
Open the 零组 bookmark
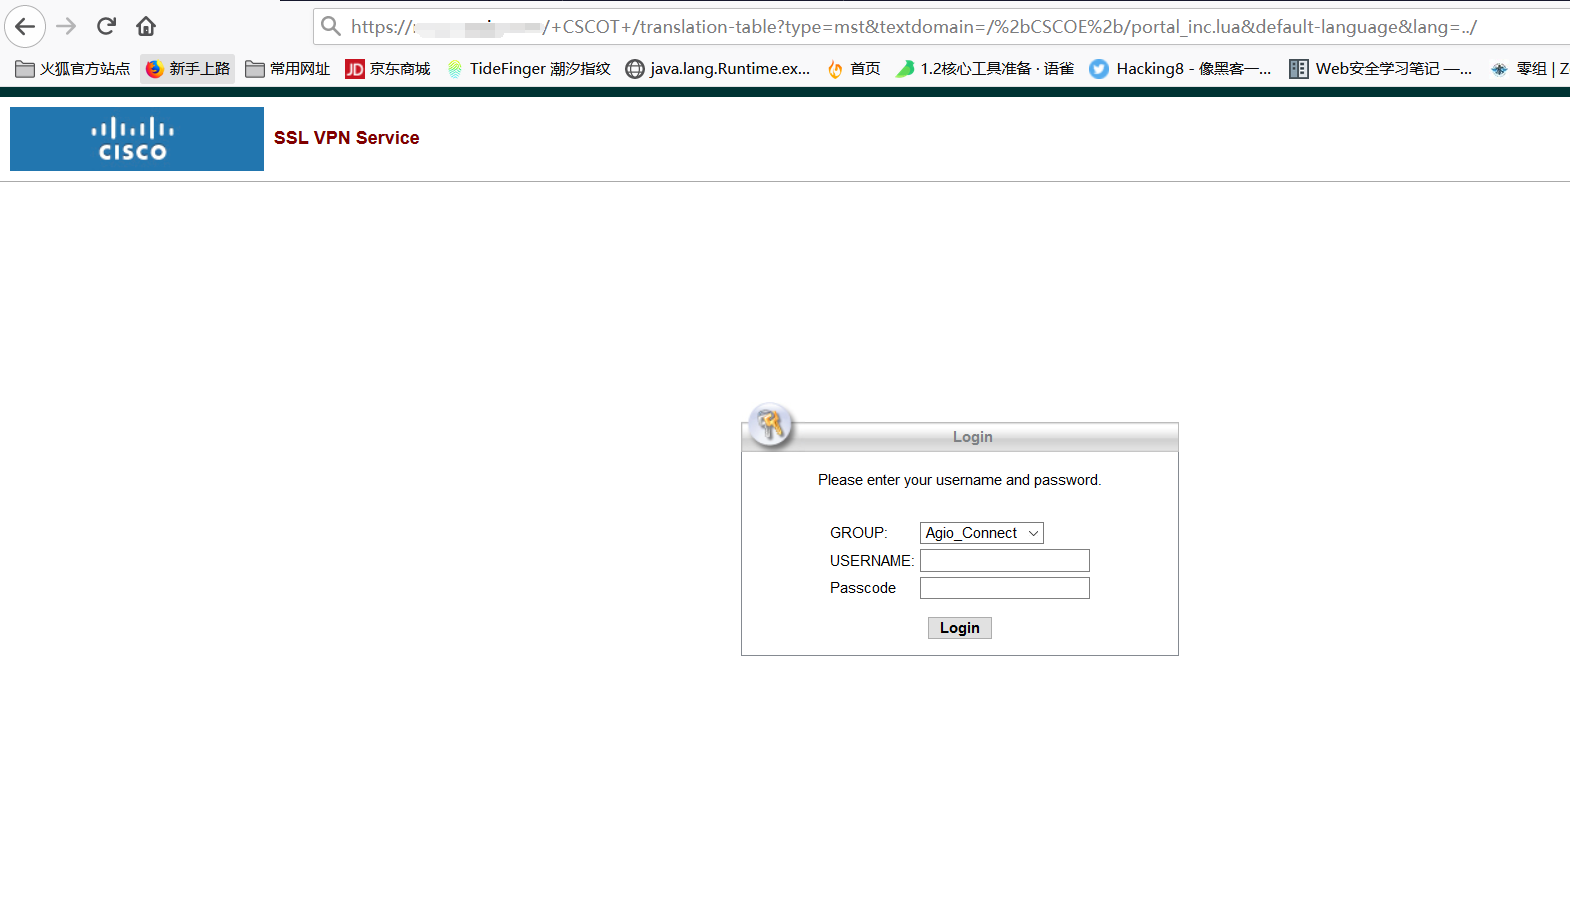(1529, 69)
